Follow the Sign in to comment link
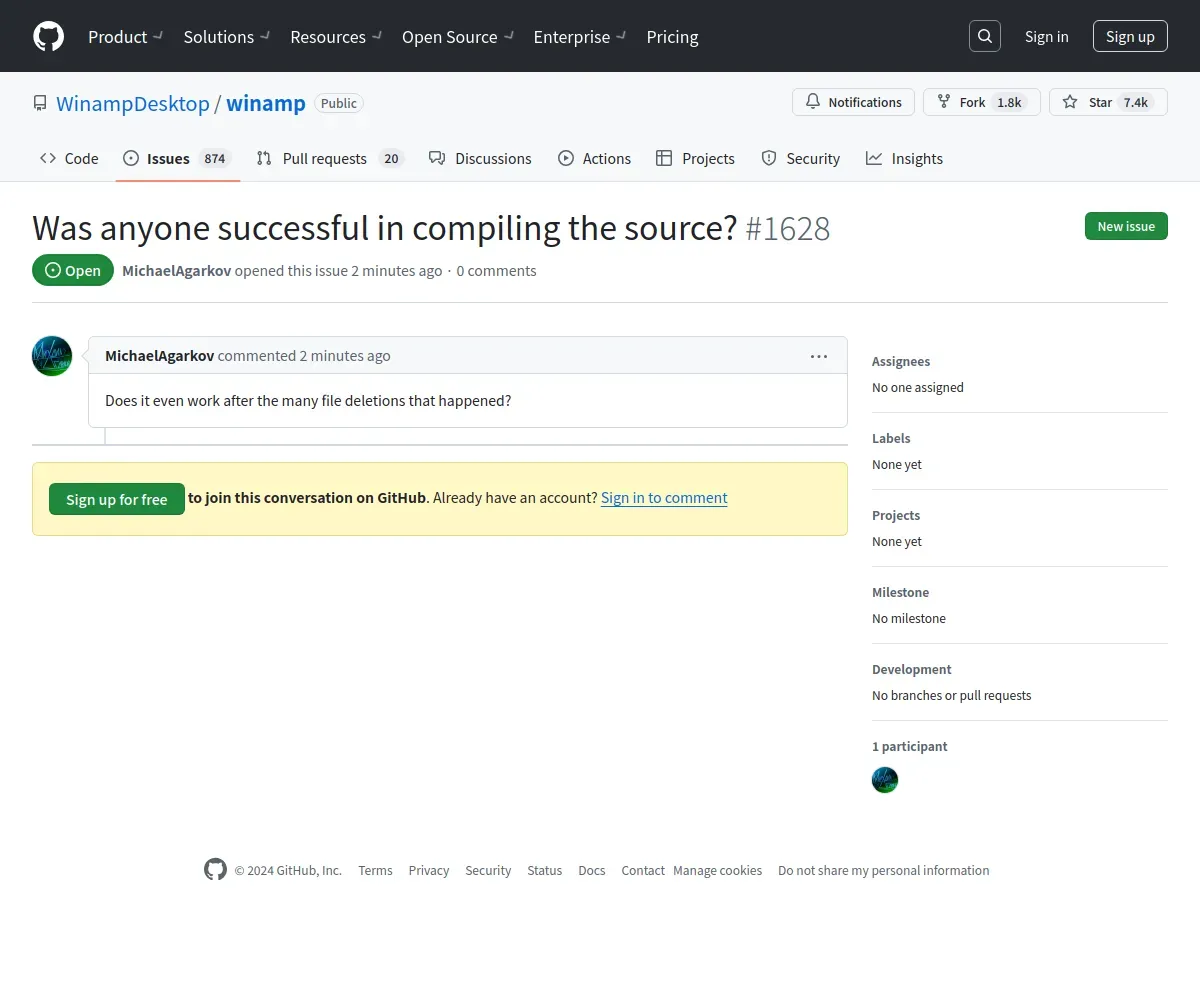The height and width of the screenshot is (1000, 1200). (x=664, y=498)
